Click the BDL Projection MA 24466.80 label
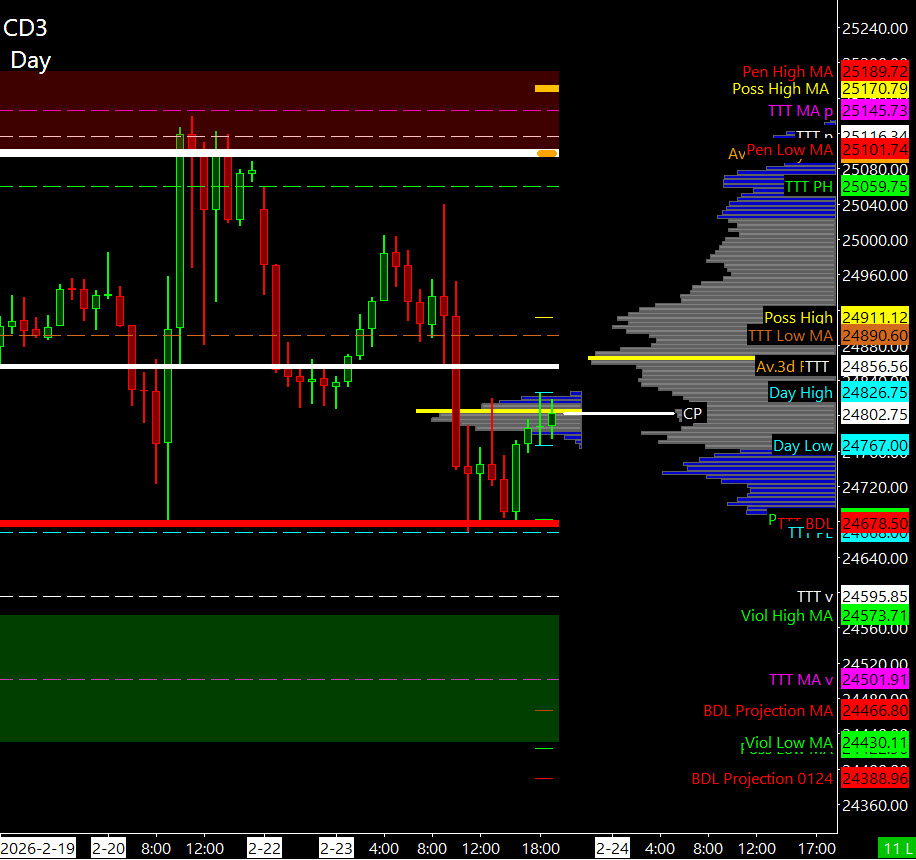 (874, 711)
